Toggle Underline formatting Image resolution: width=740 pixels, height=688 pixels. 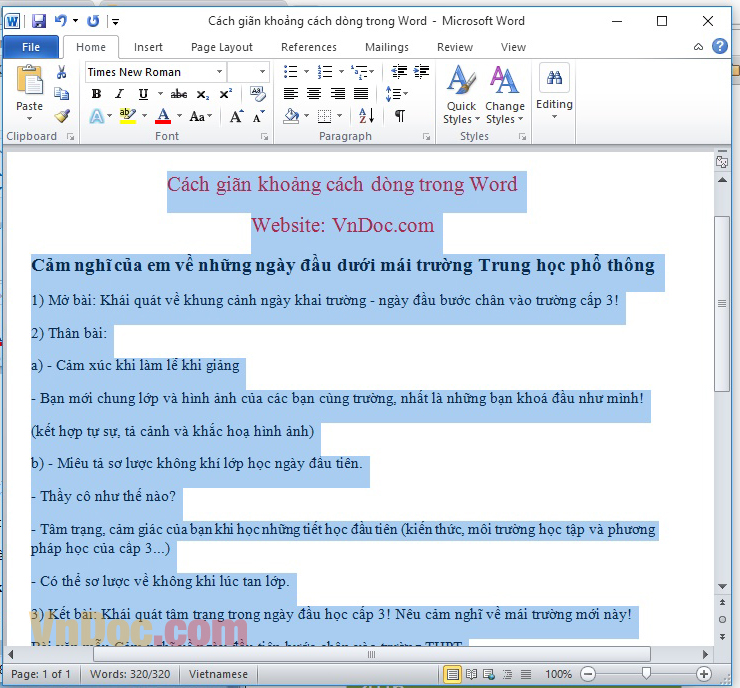(x=143, y=94)
